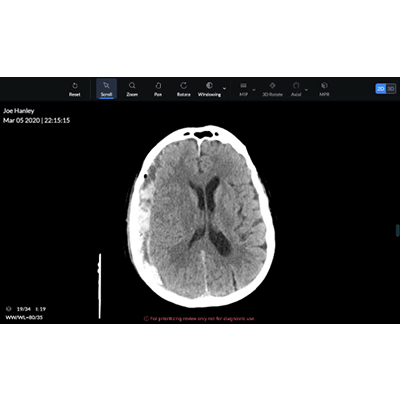Viewport: 400px width, 400px height.
Task: Expand the Windowing presets dropdown arrow
Action: click(x=224, y=89)
